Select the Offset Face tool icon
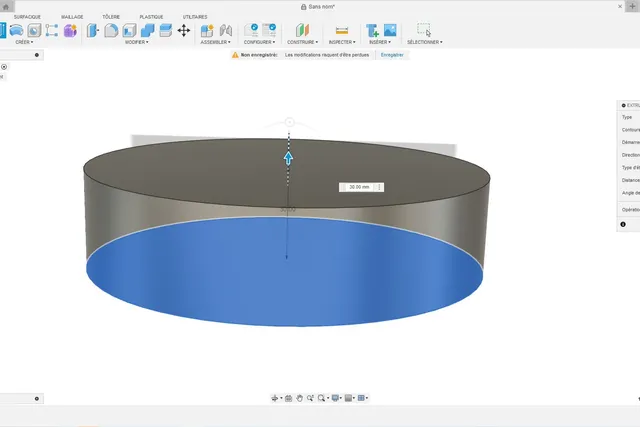This screenshot has width=640, height=427. tap(166, 30)
